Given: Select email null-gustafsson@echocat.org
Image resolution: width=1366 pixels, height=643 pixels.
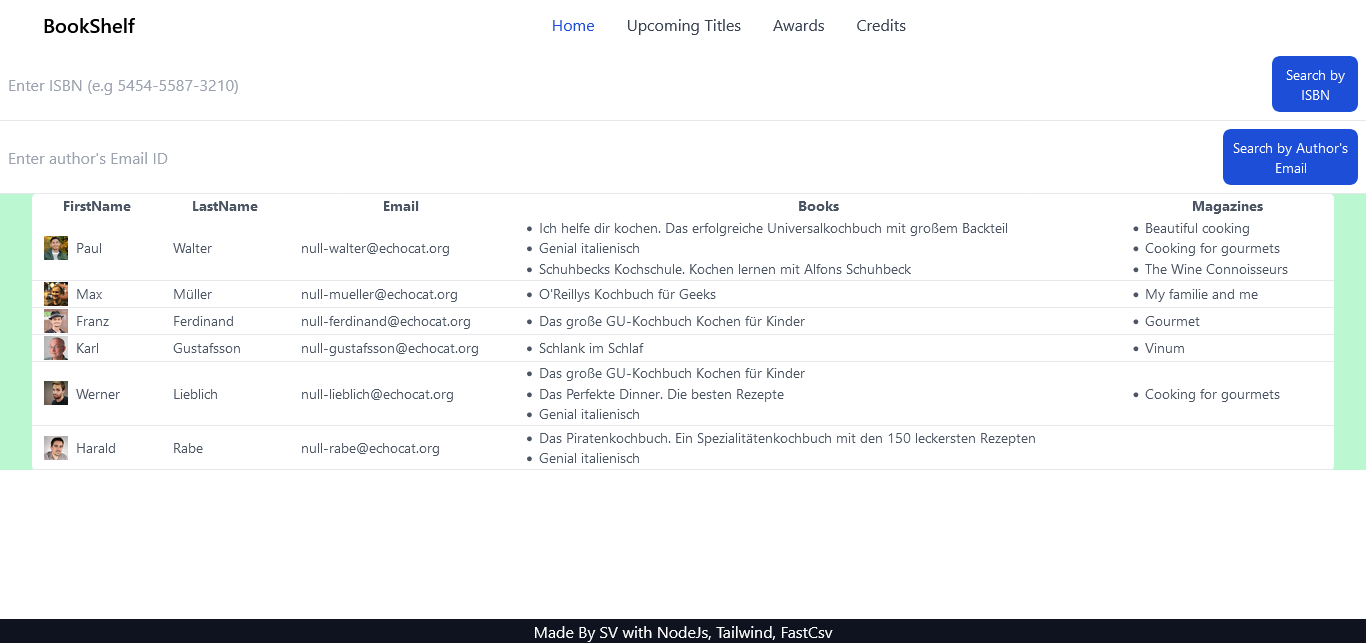Looking at the screenshot, I should 390,348.
